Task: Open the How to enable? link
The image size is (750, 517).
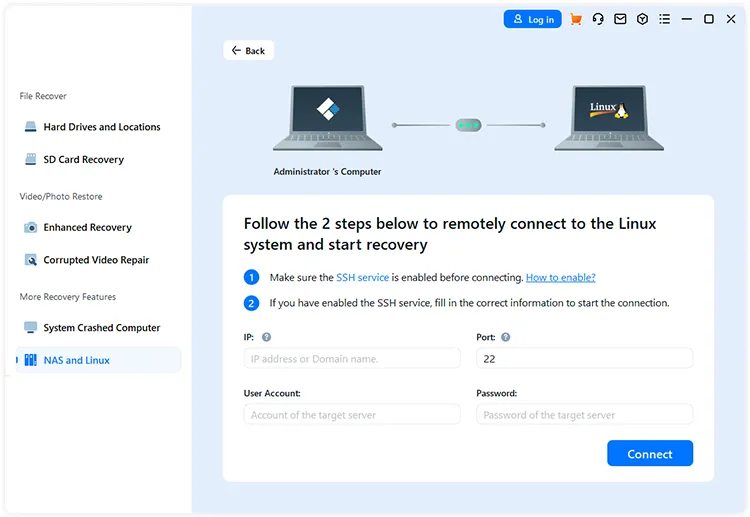Action: (x=561, y=277)
